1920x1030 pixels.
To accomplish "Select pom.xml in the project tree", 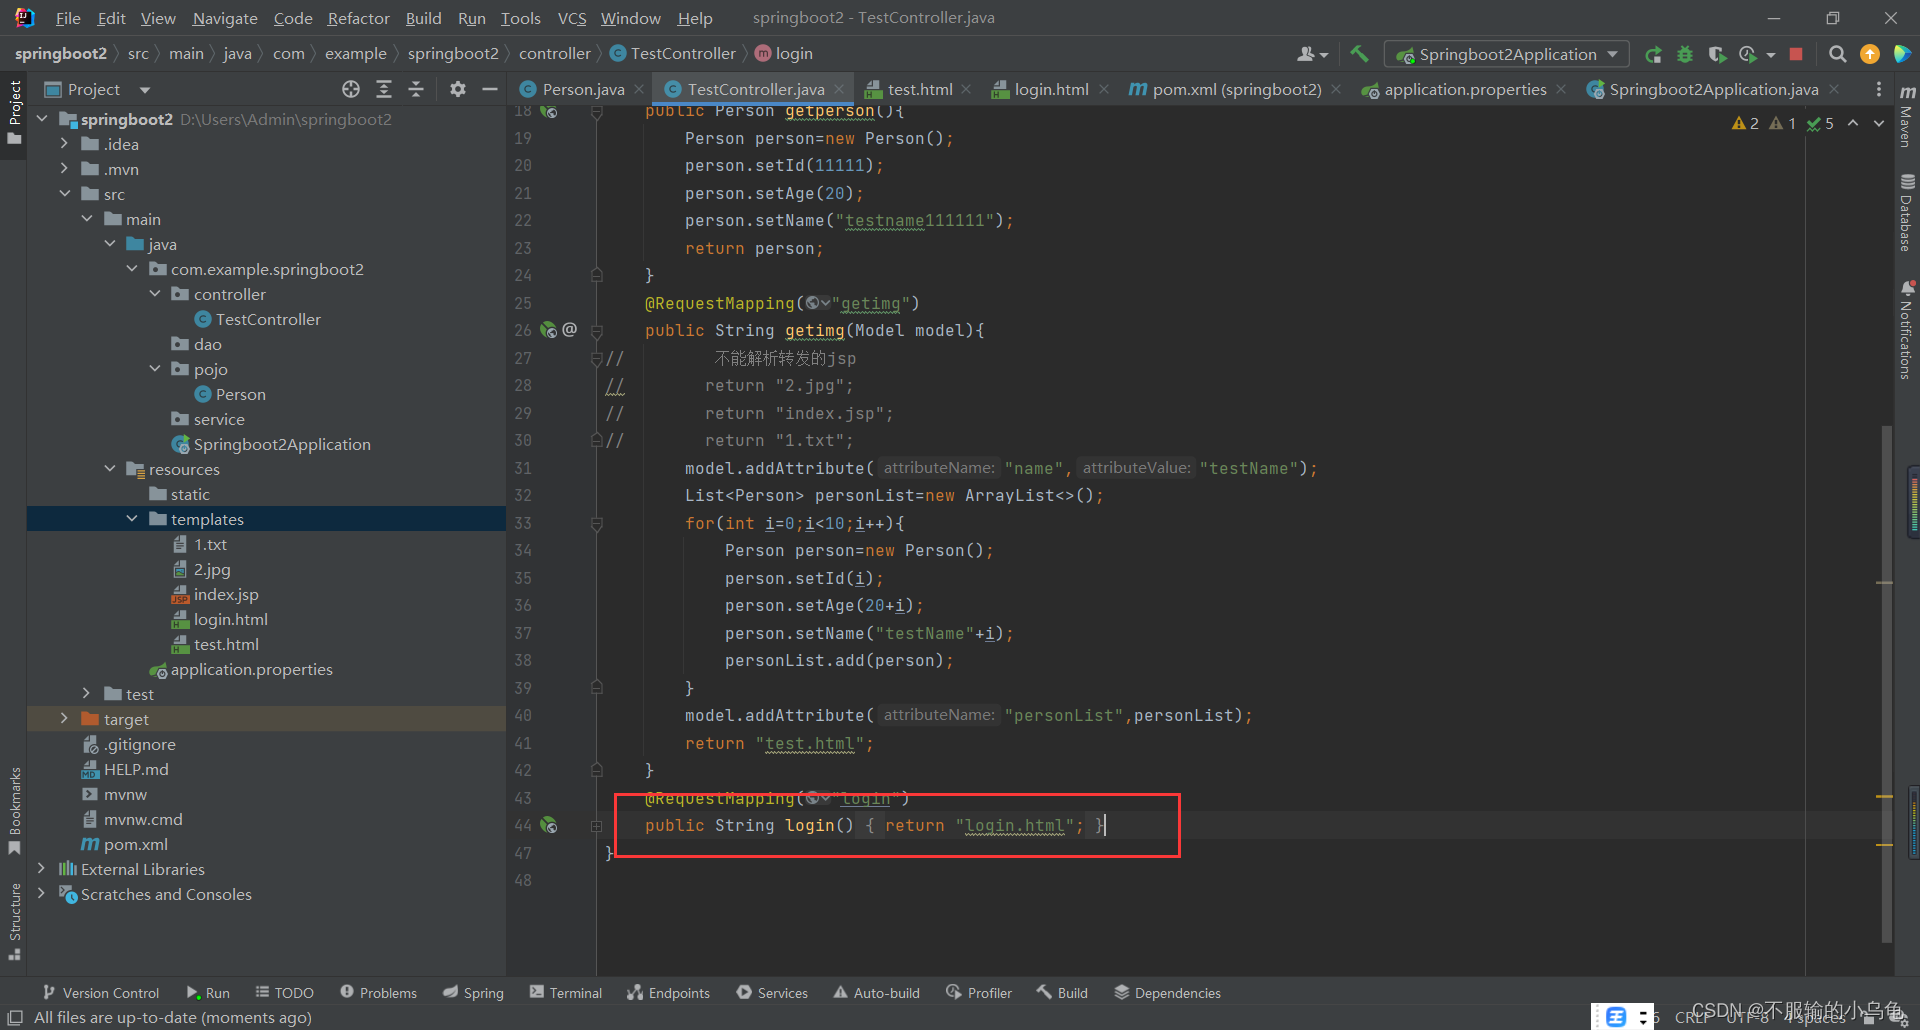I will [124, 844].
